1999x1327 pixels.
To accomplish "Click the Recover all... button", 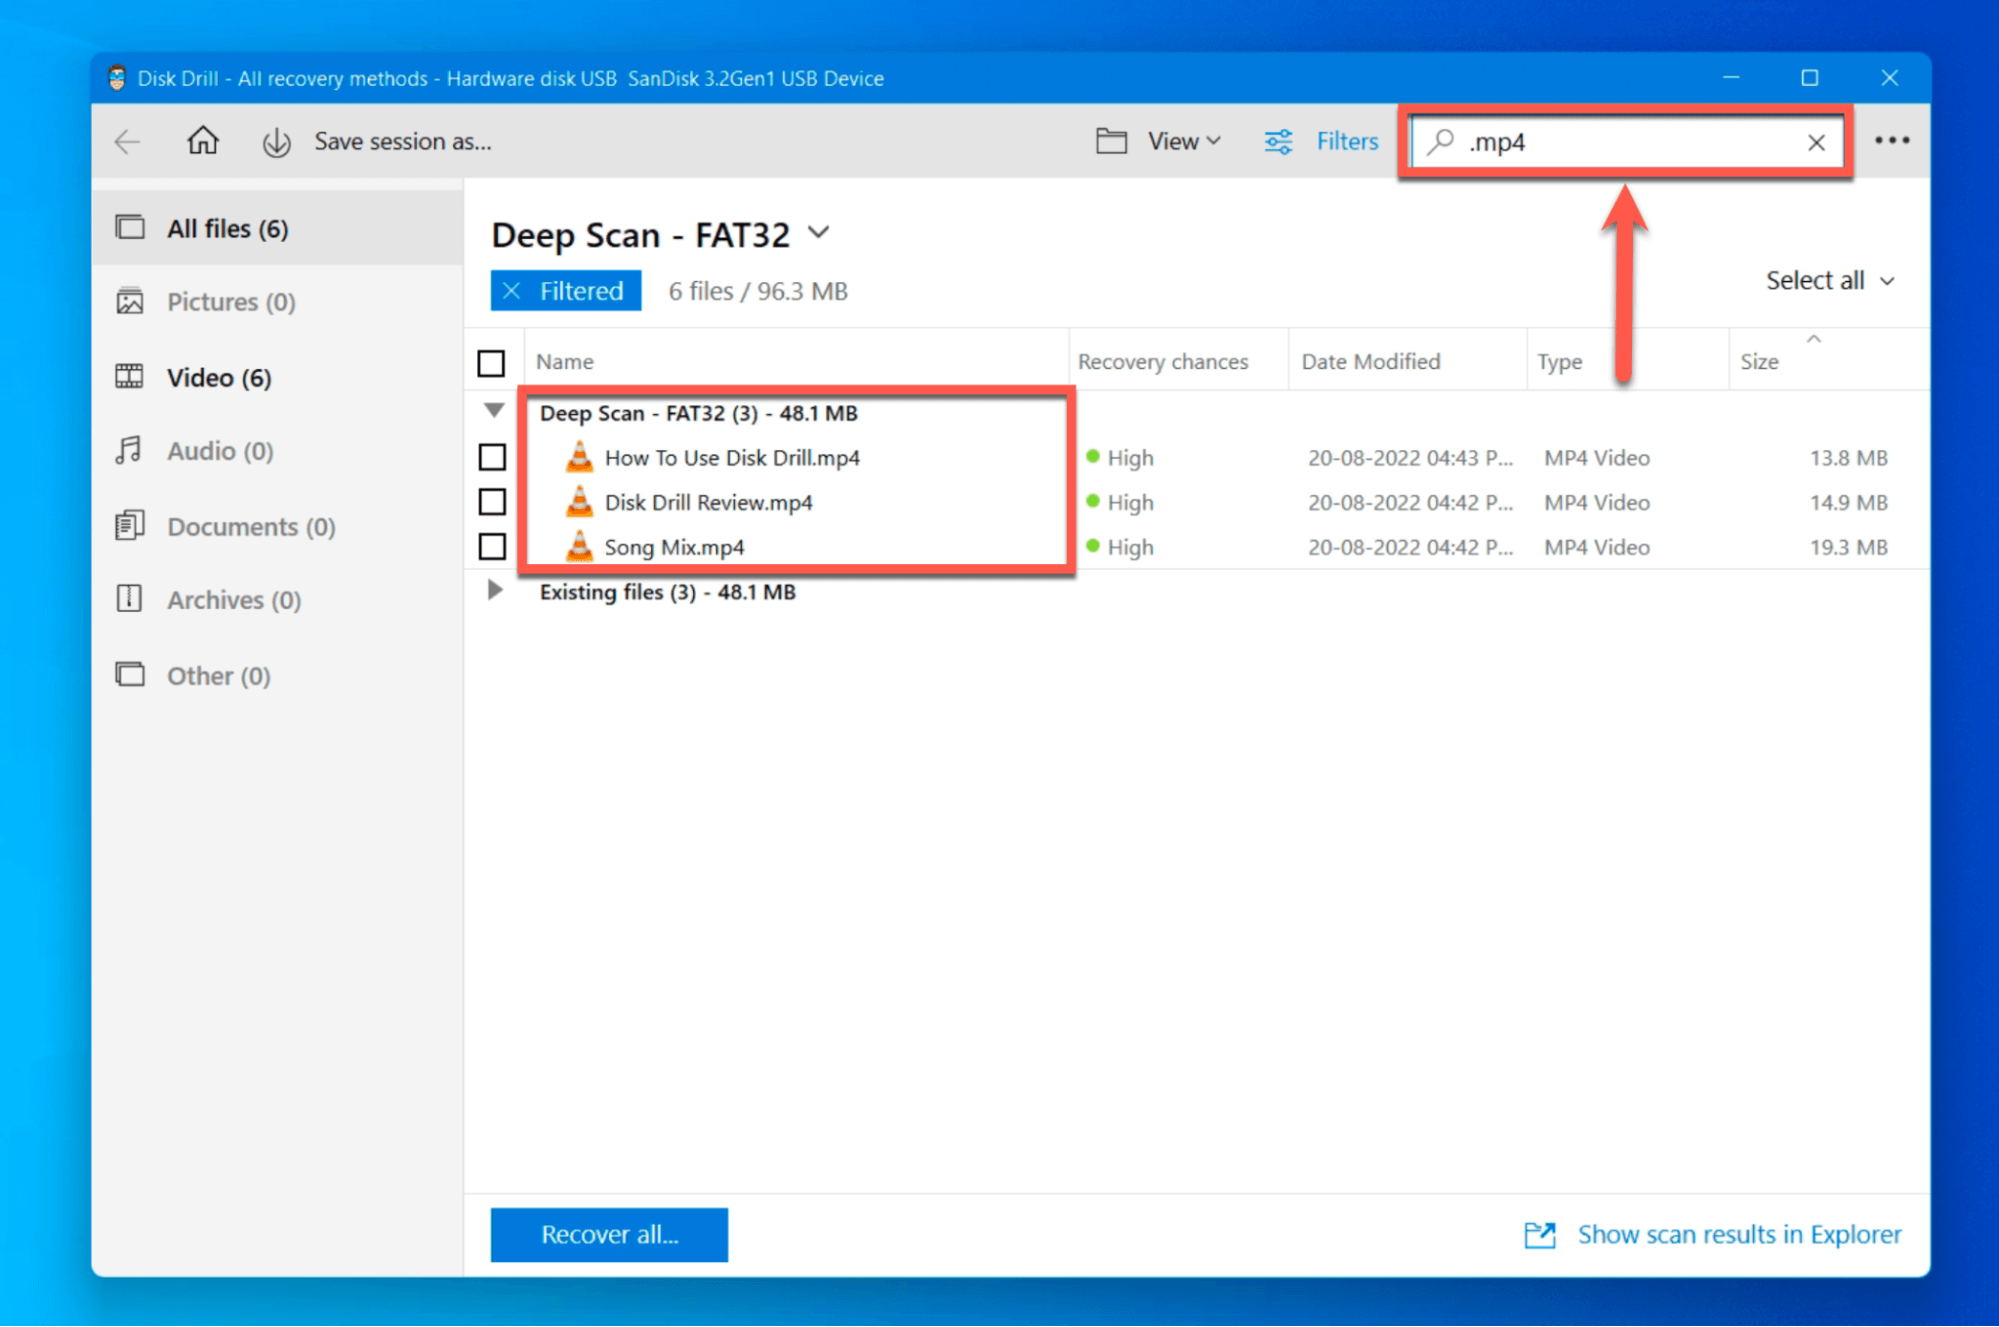I will coord(609,1235).
